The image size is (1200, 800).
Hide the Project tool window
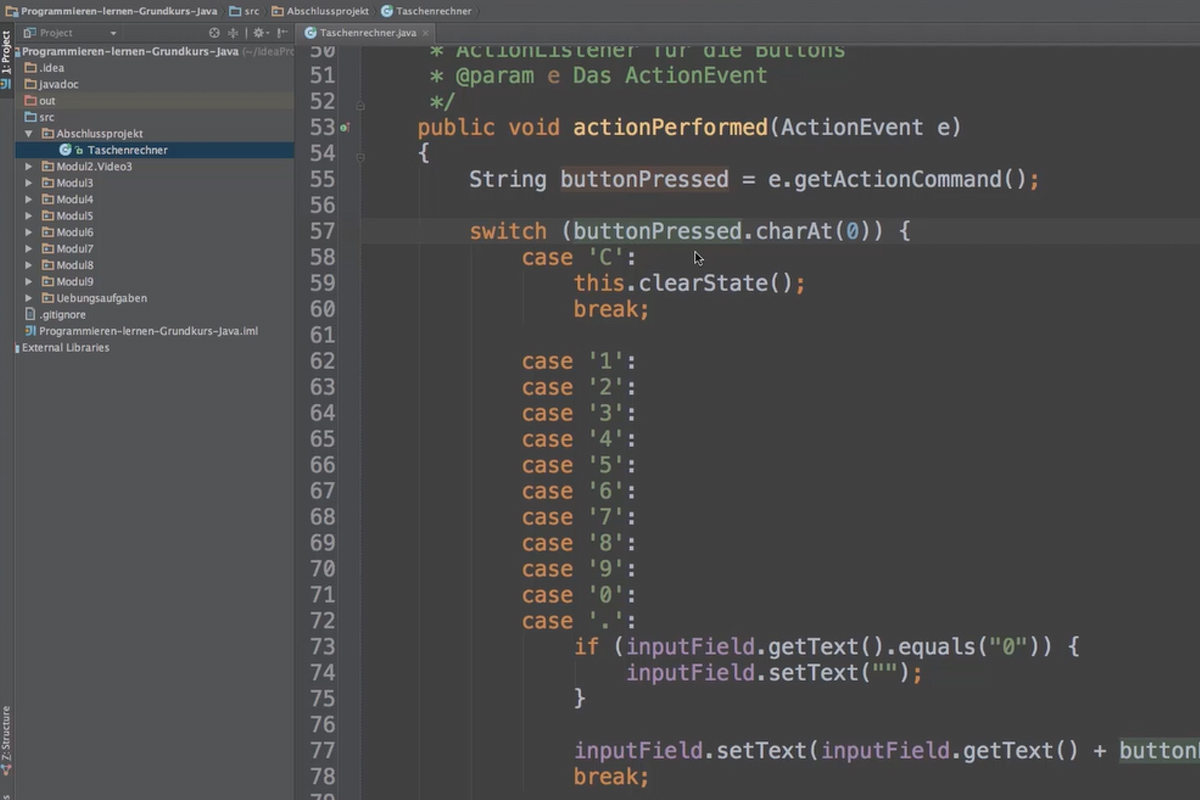coord(282,33)
